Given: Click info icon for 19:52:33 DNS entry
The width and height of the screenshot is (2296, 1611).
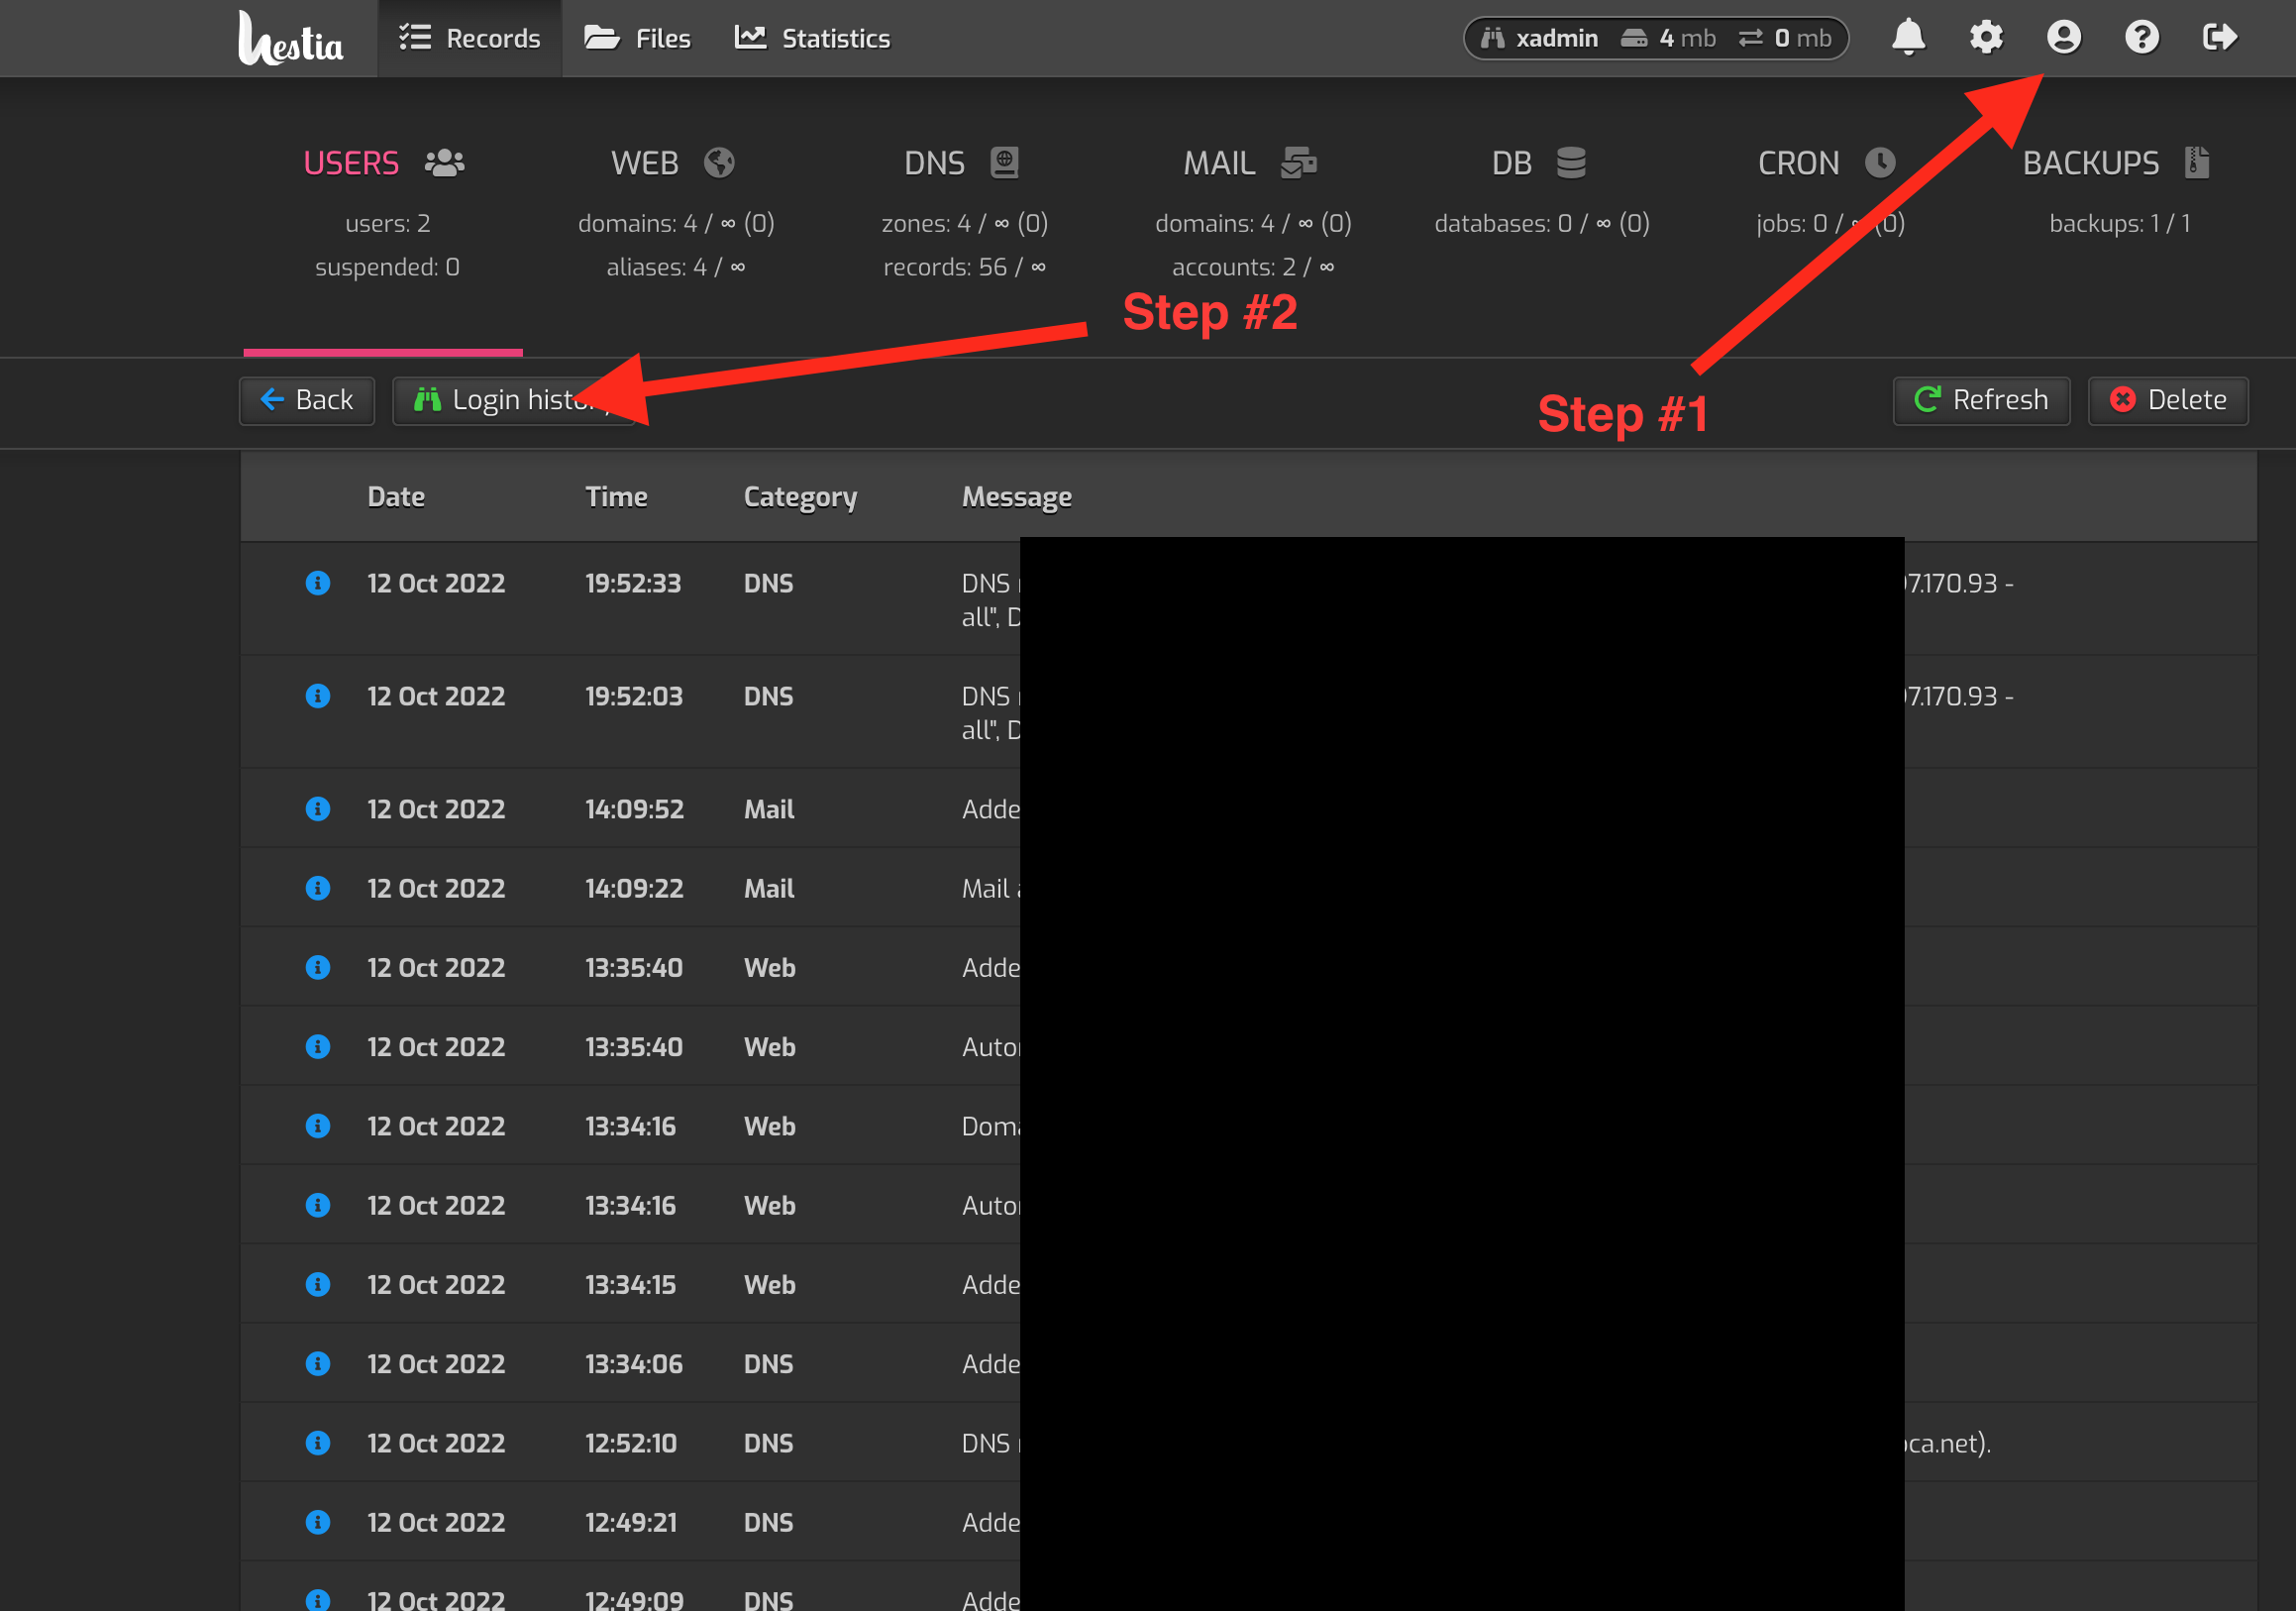Looking at the screenshot, I should [x=318, y=583].
